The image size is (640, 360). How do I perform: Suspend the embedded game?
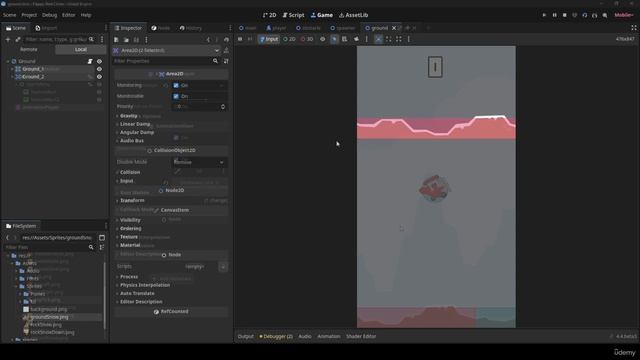pyautogui.click(x=240, y=39)
